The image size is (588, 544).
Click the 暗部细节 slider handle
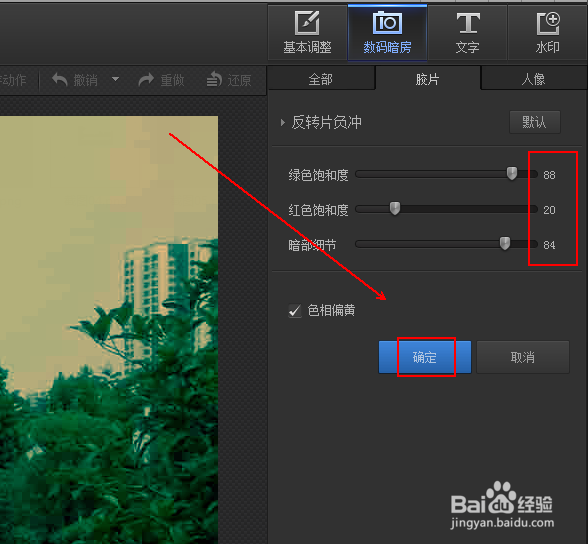pos(505,244)
